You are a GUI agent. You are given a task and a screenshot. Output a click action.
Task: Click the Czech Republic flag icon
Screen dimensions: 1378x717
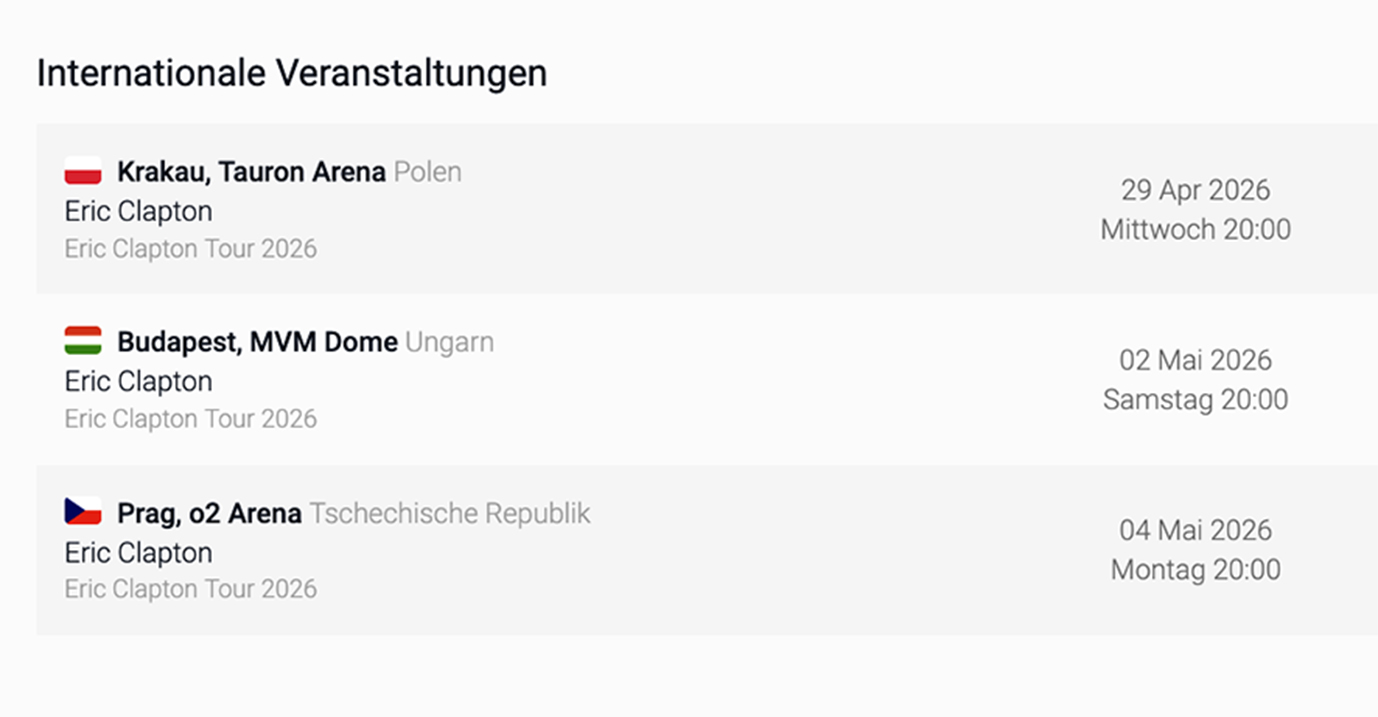tap(83, 512)
